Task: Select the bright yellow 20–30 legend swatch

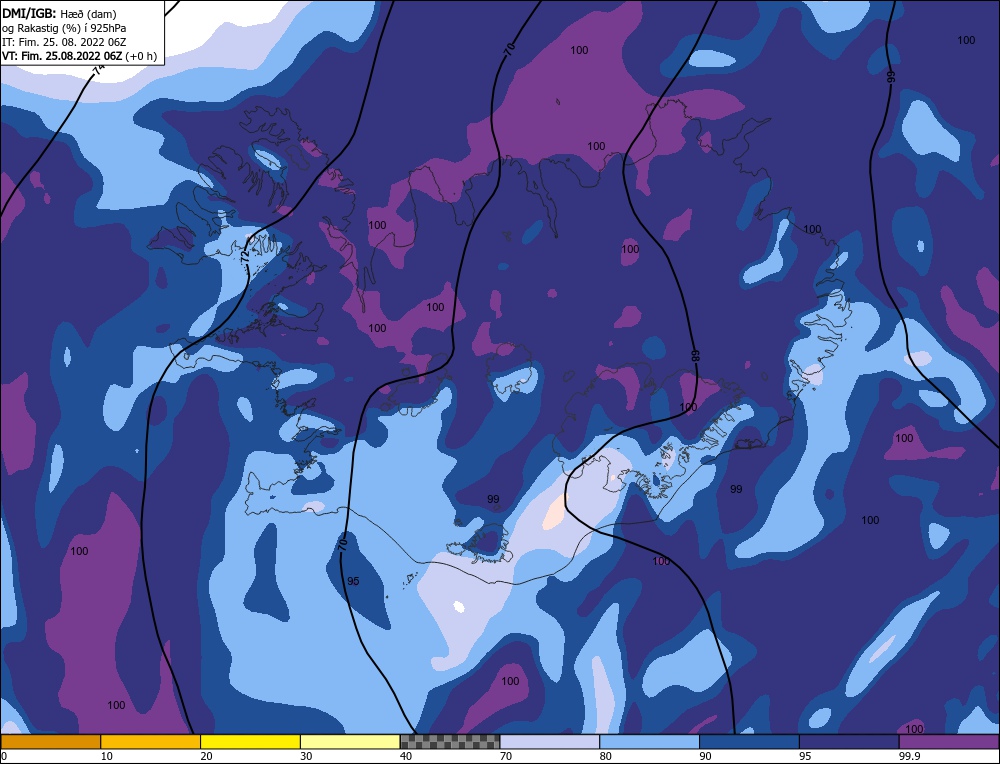Action: pyautogui.click(x=250, y=742)
